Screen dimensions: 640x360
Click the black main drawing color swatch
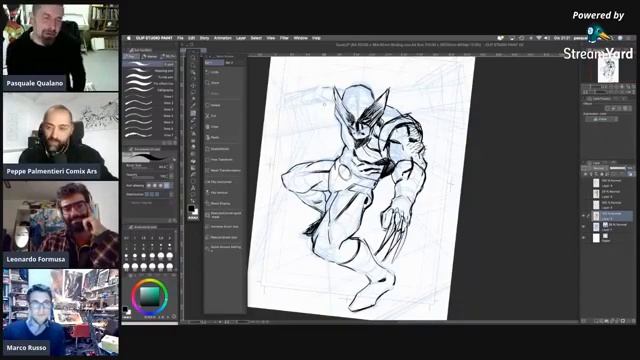[x=191, y=209]
